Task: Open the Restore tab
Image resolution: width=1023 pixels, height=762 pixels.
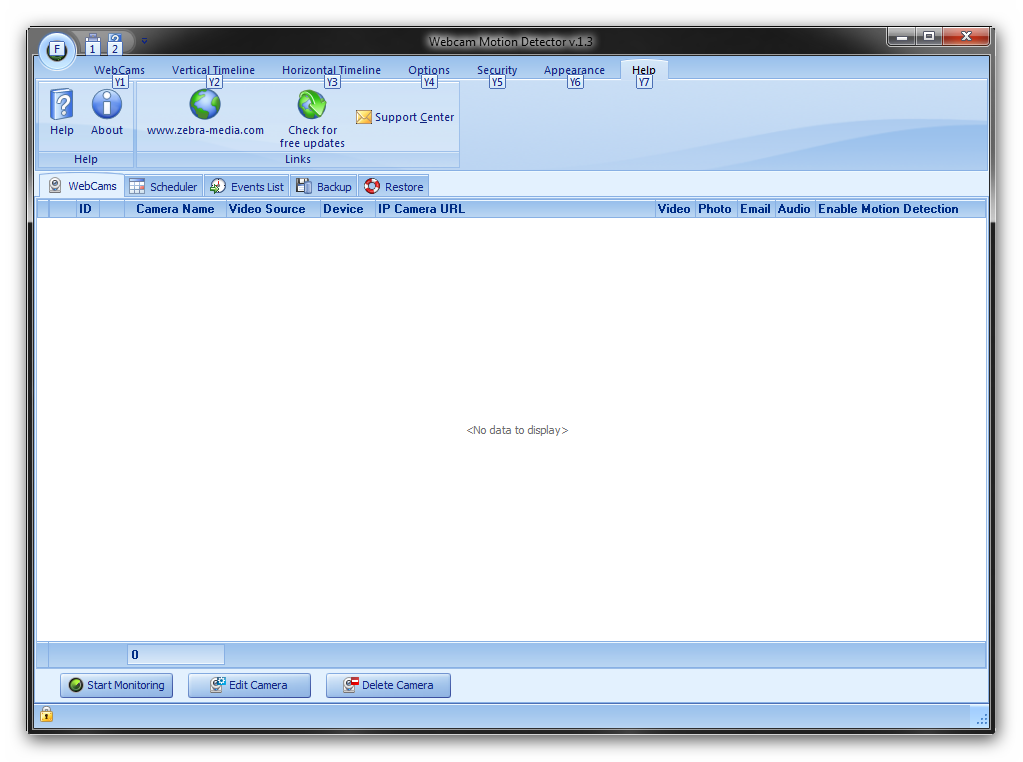Action: pos(394,187)
